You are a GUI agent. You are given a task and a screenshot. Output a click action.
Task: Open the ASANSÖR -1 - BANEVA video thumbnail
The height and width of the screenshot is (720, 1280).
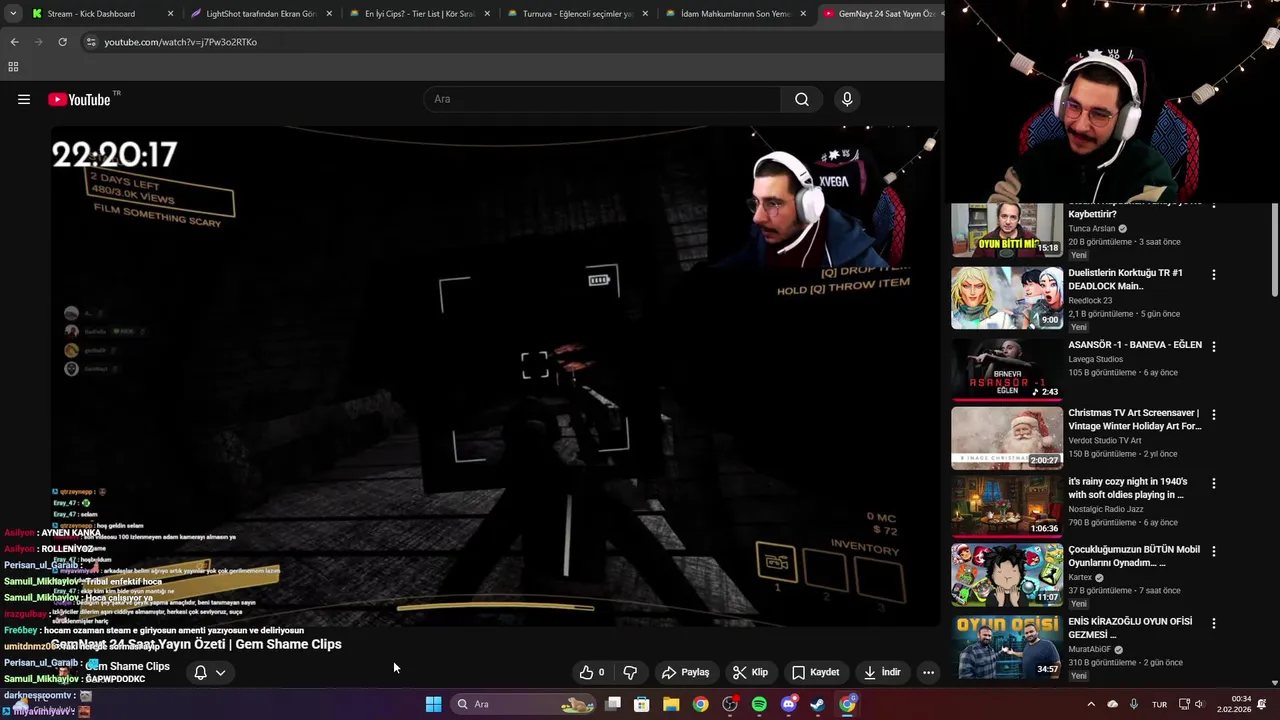coord(1007,369)
